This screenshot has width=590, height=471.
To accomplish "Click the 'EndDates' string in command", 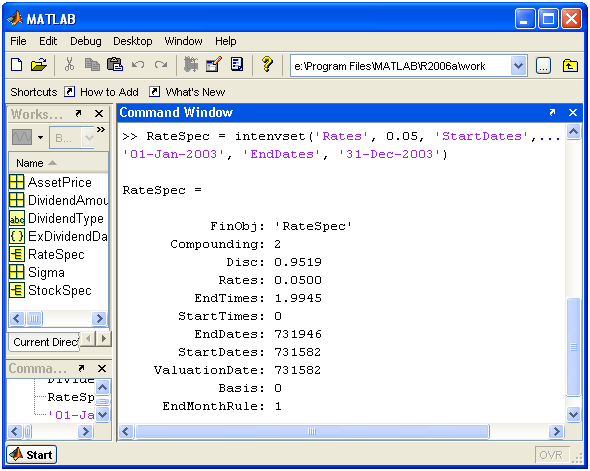I will 281,154.
